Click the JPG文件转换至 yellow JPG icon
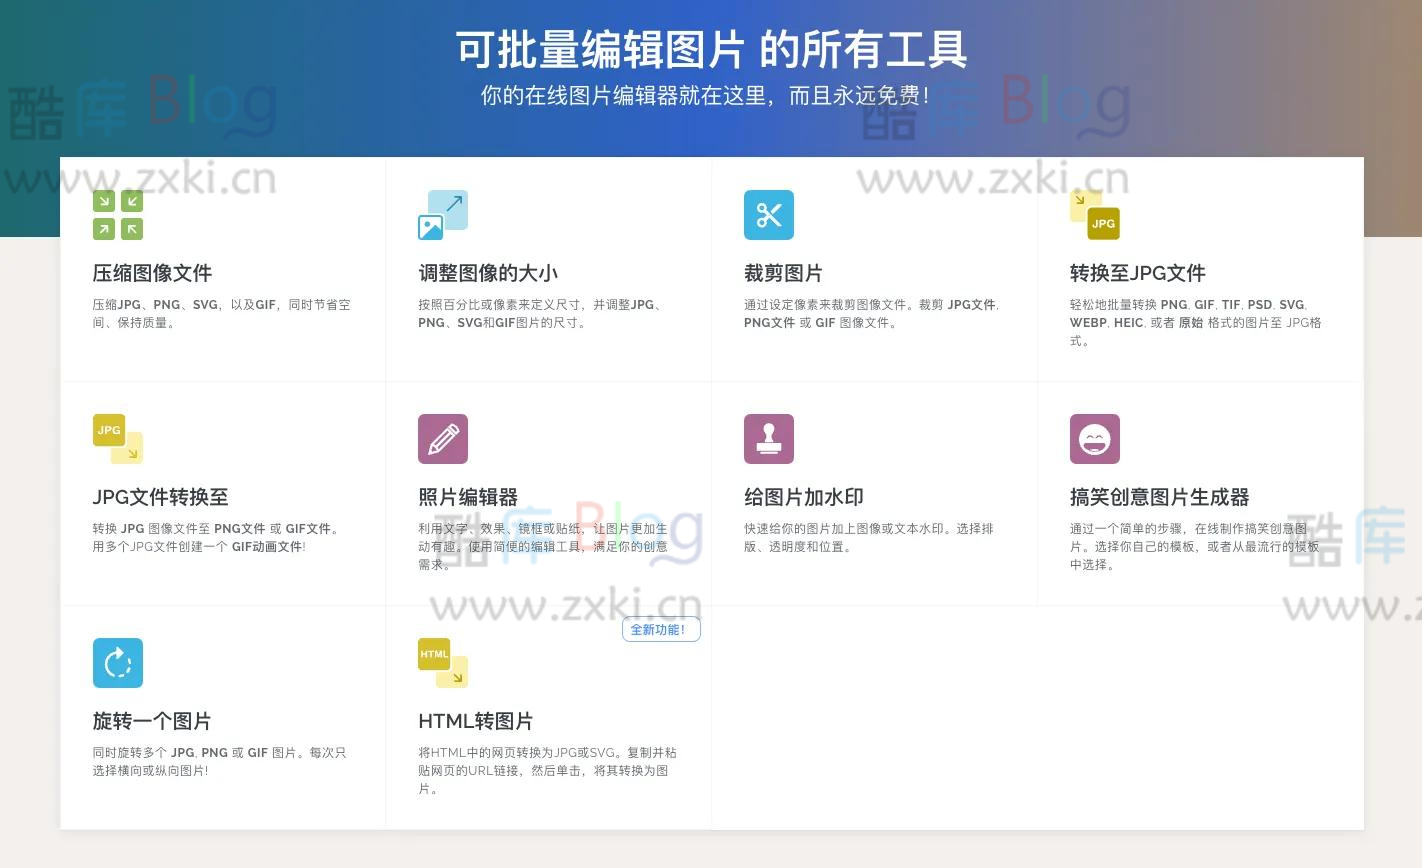Viewport: 1422px width, 868px height. point(118,438)
